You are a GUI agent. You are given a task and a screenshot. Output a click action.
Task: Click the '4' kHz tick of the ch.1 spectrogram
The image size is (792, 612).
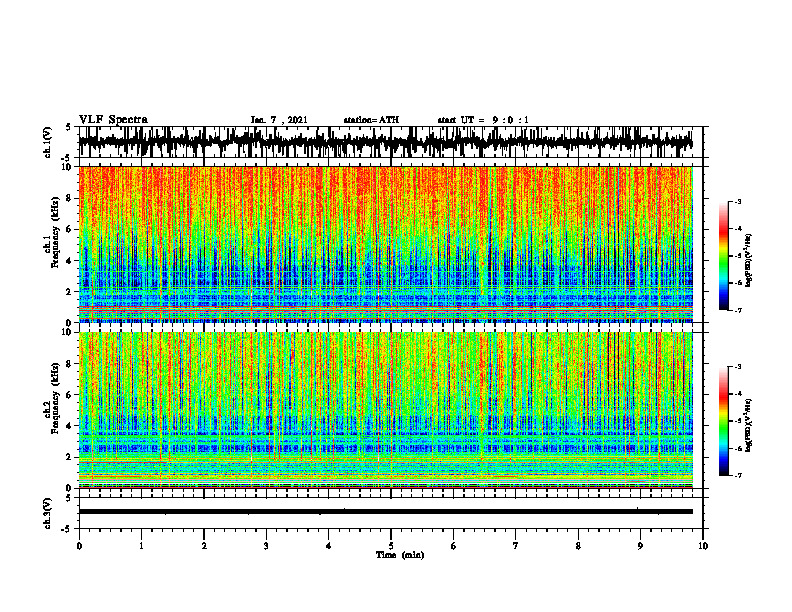70,261
